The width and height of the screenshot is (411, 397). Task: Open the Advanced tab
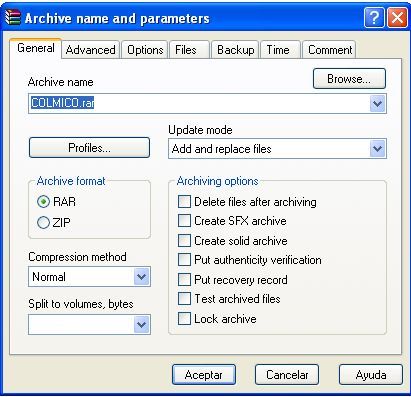tap(91, 50)
